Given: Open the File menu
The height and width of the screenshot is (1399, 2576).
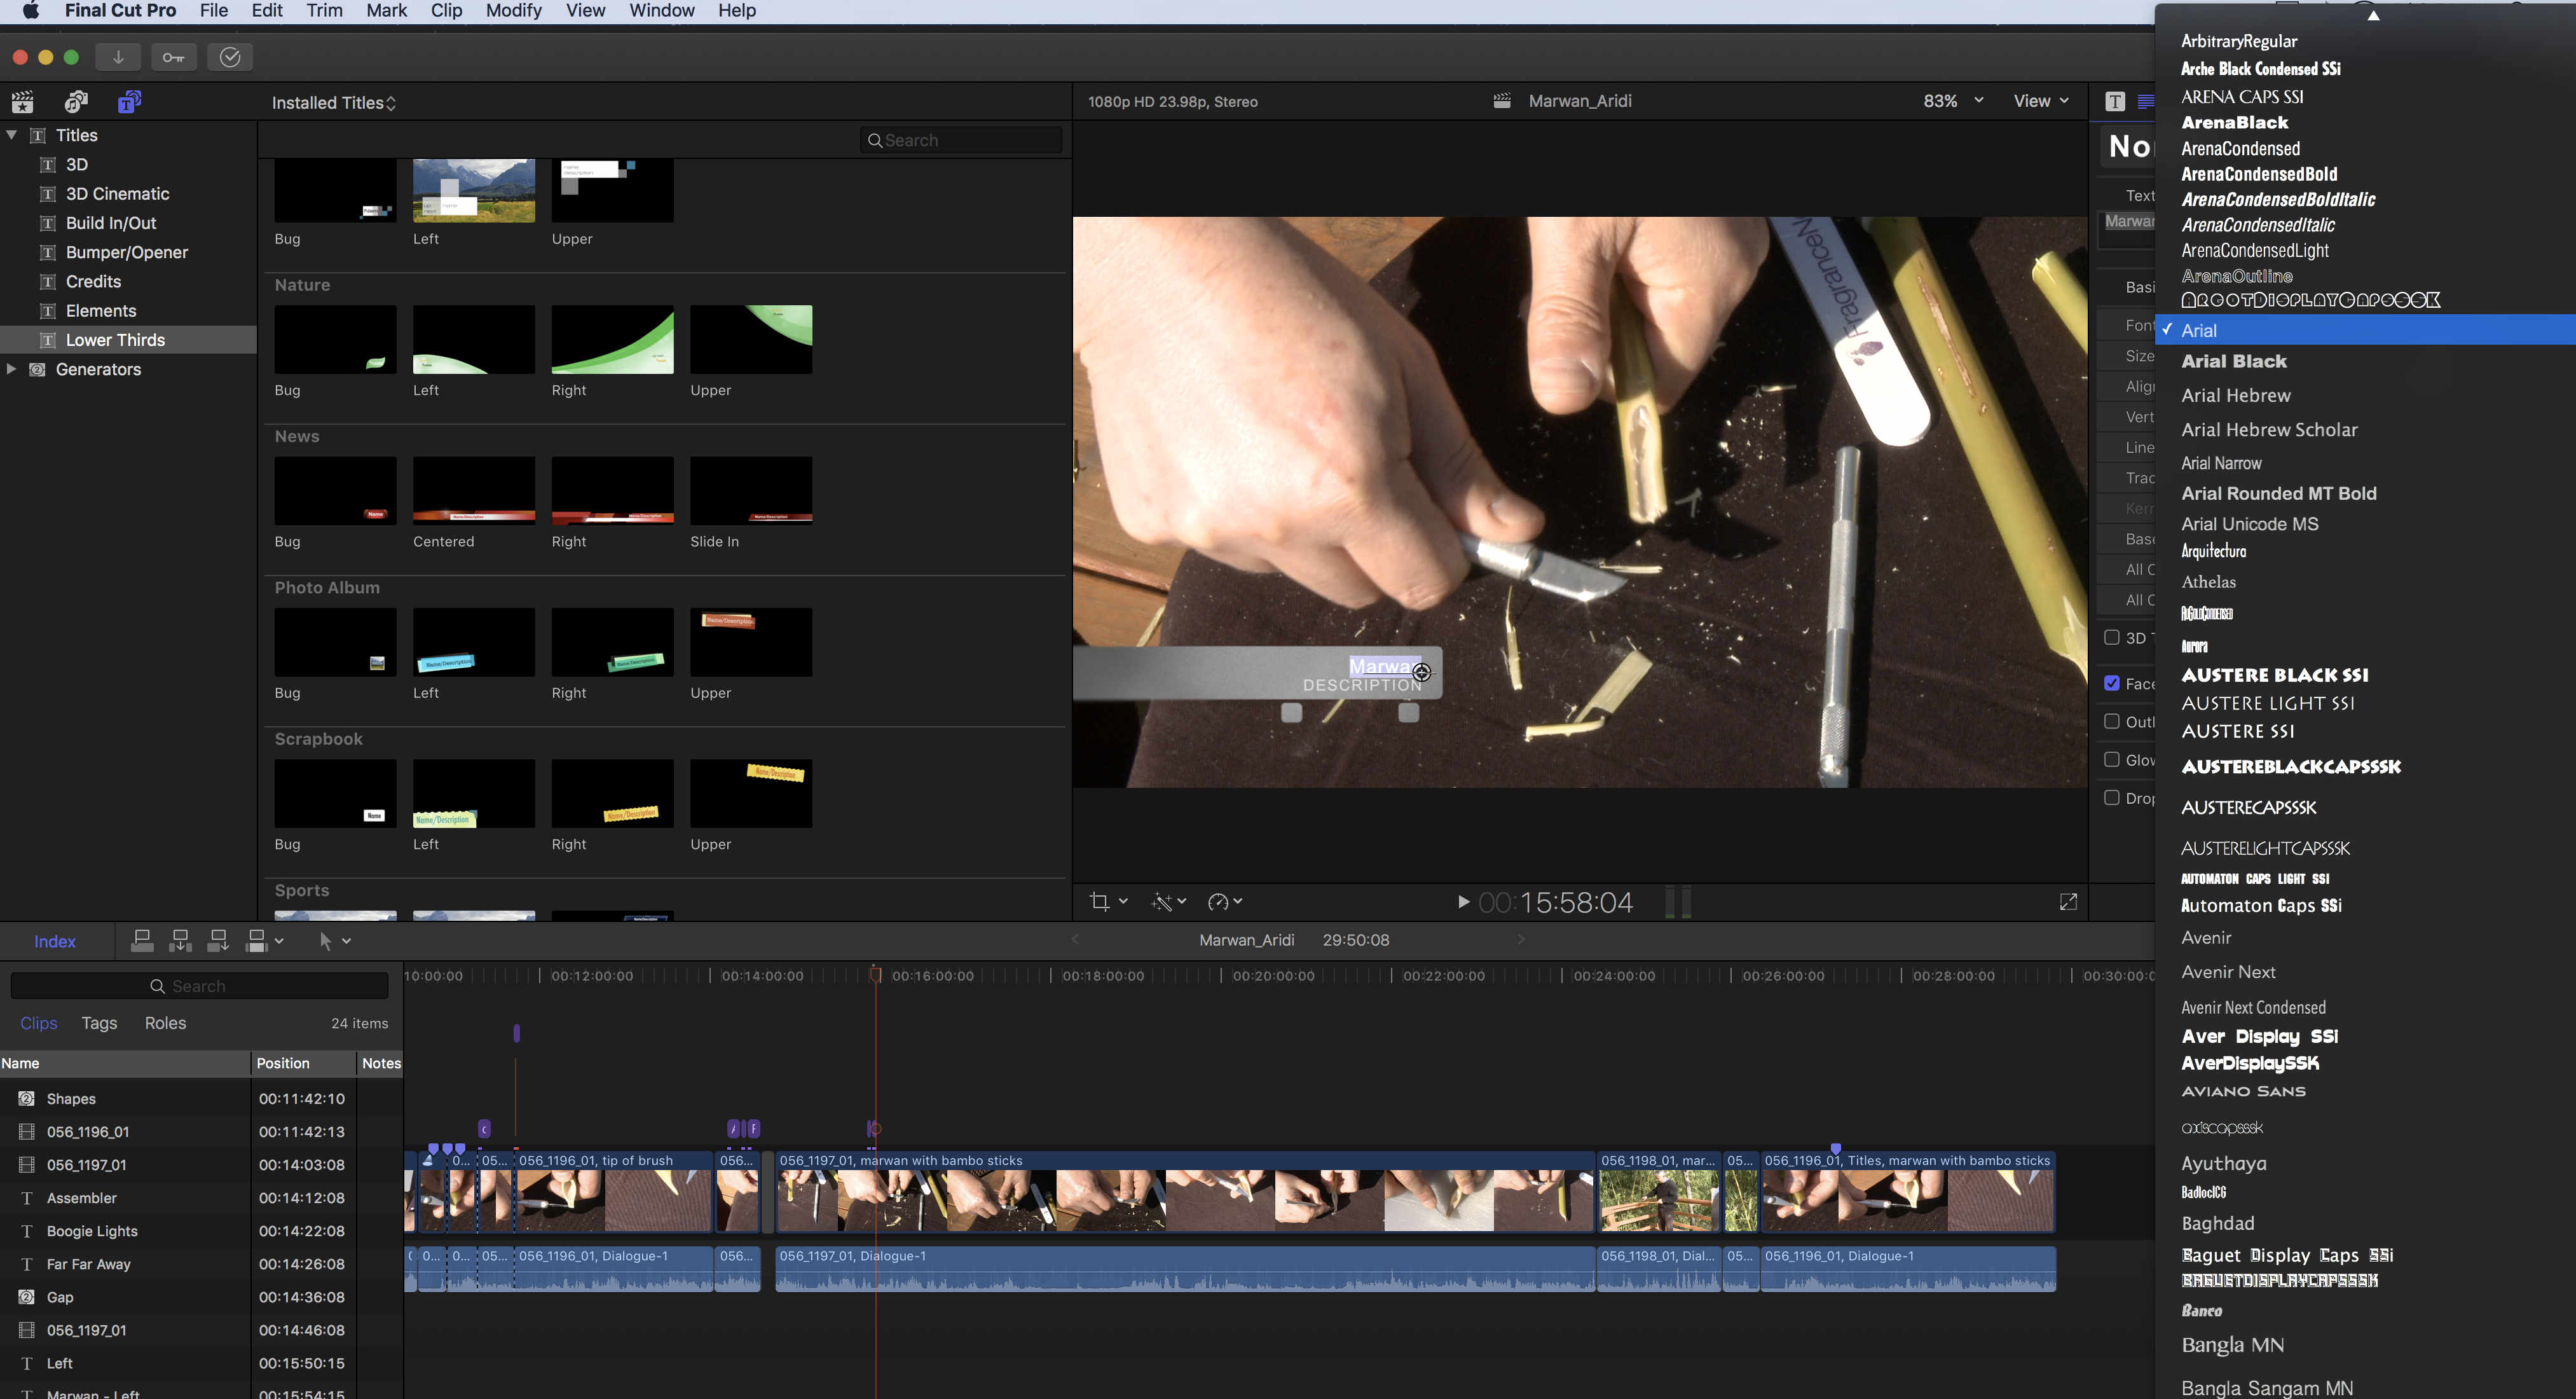Looking at the screenshot, I should [214, 11].
